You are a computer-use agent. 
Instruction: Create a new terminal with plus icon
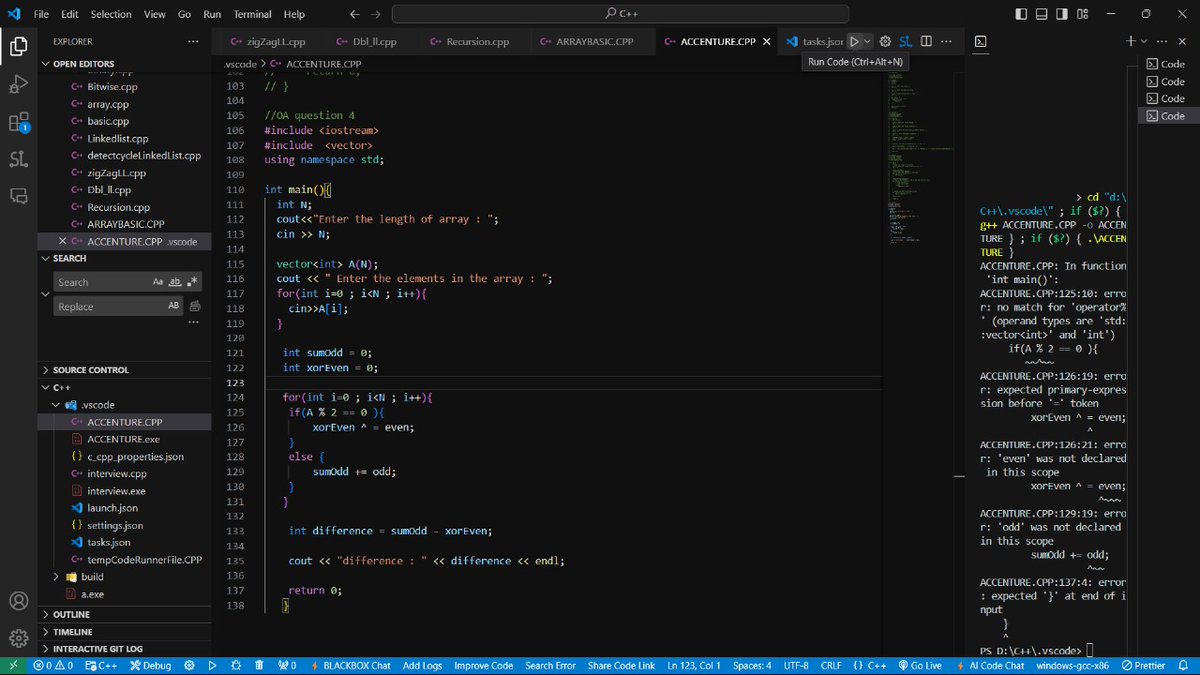(x=1130, y=41)
